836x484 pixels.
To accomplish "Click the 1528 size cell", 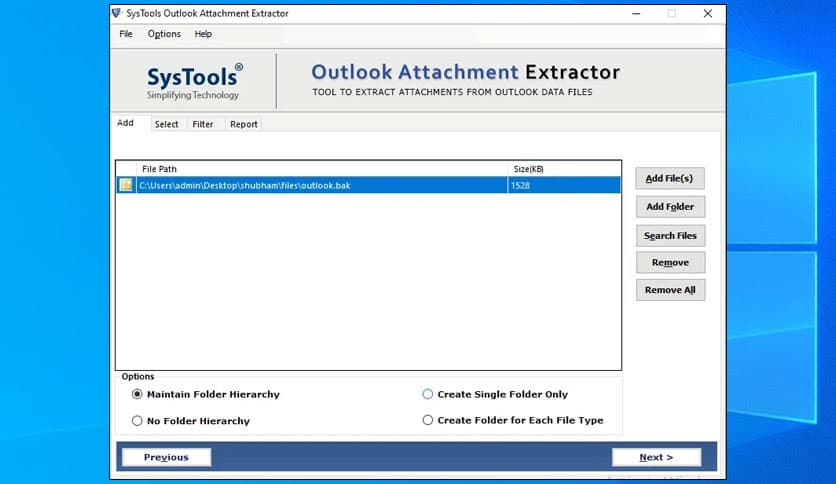I will tap(564, 185).
